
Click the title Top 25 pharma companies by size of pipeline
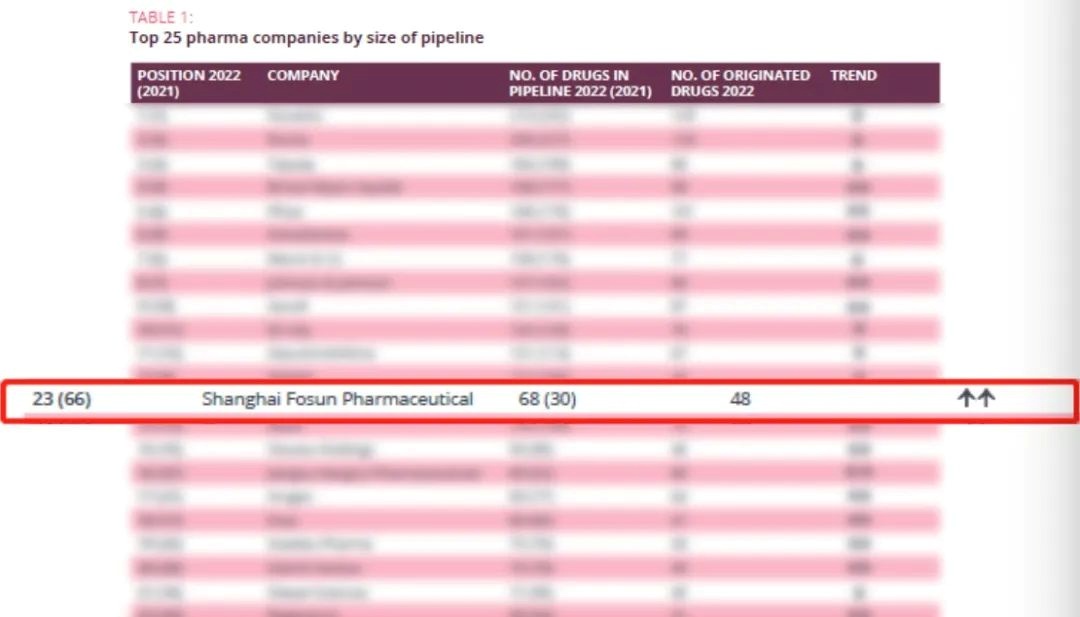[x=306, y=38]
